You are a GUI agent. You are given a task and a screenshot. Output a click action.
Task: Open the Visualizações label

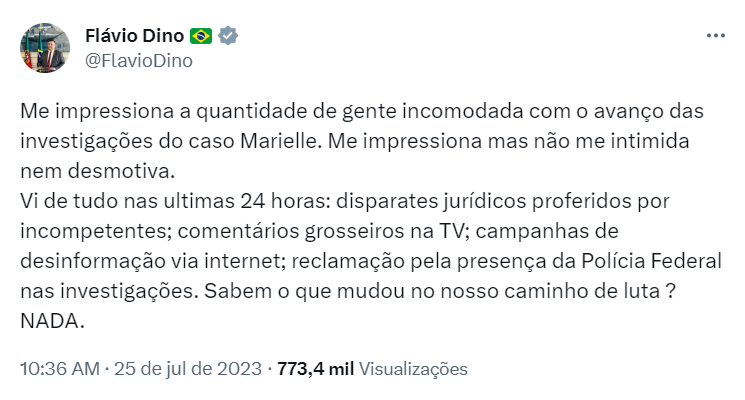tap(413, 368)
